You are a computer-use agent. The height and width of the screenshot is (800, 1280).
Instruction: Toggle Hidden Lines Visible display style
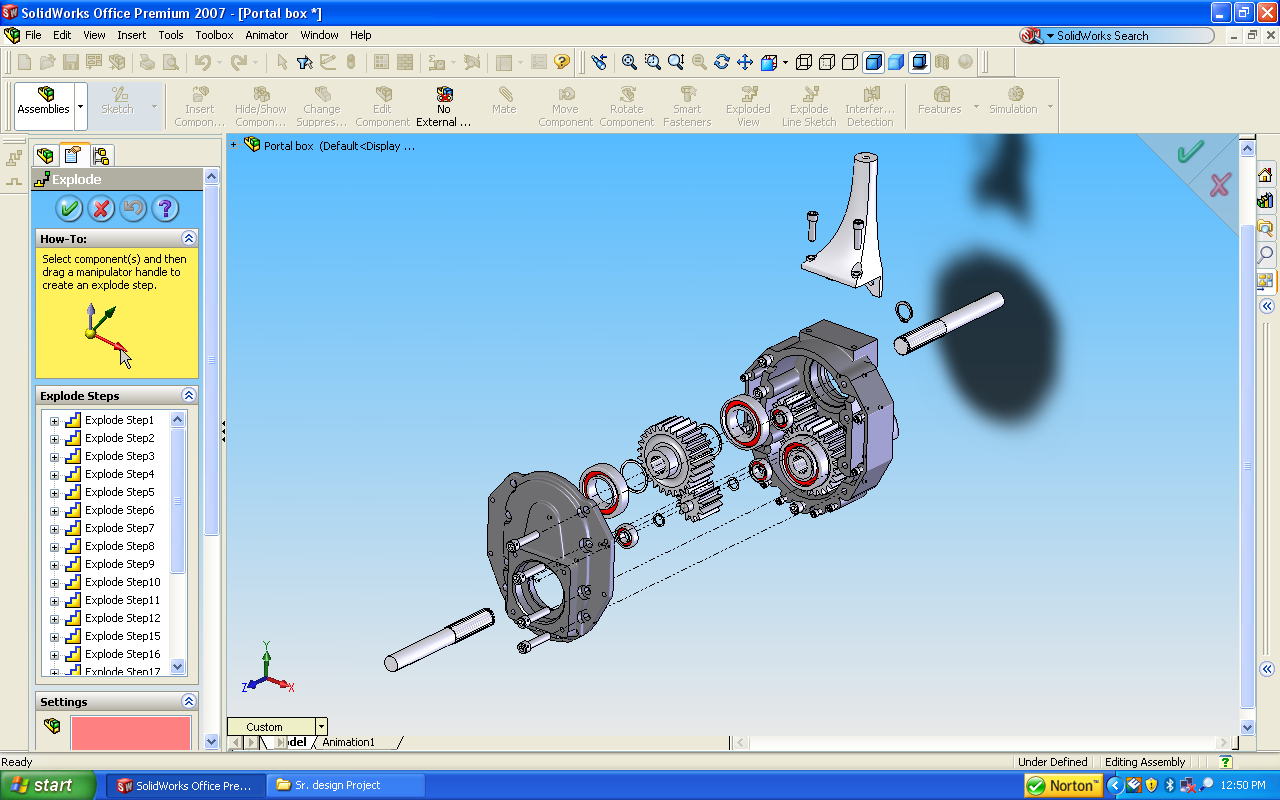coord(827,62)
